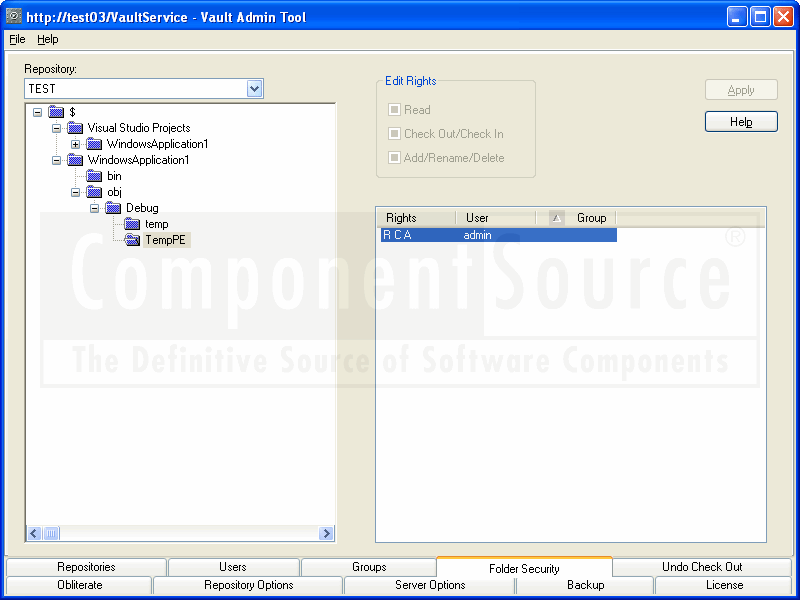Sort by the Group column header

pyautogui.click(x=577, y=218)
